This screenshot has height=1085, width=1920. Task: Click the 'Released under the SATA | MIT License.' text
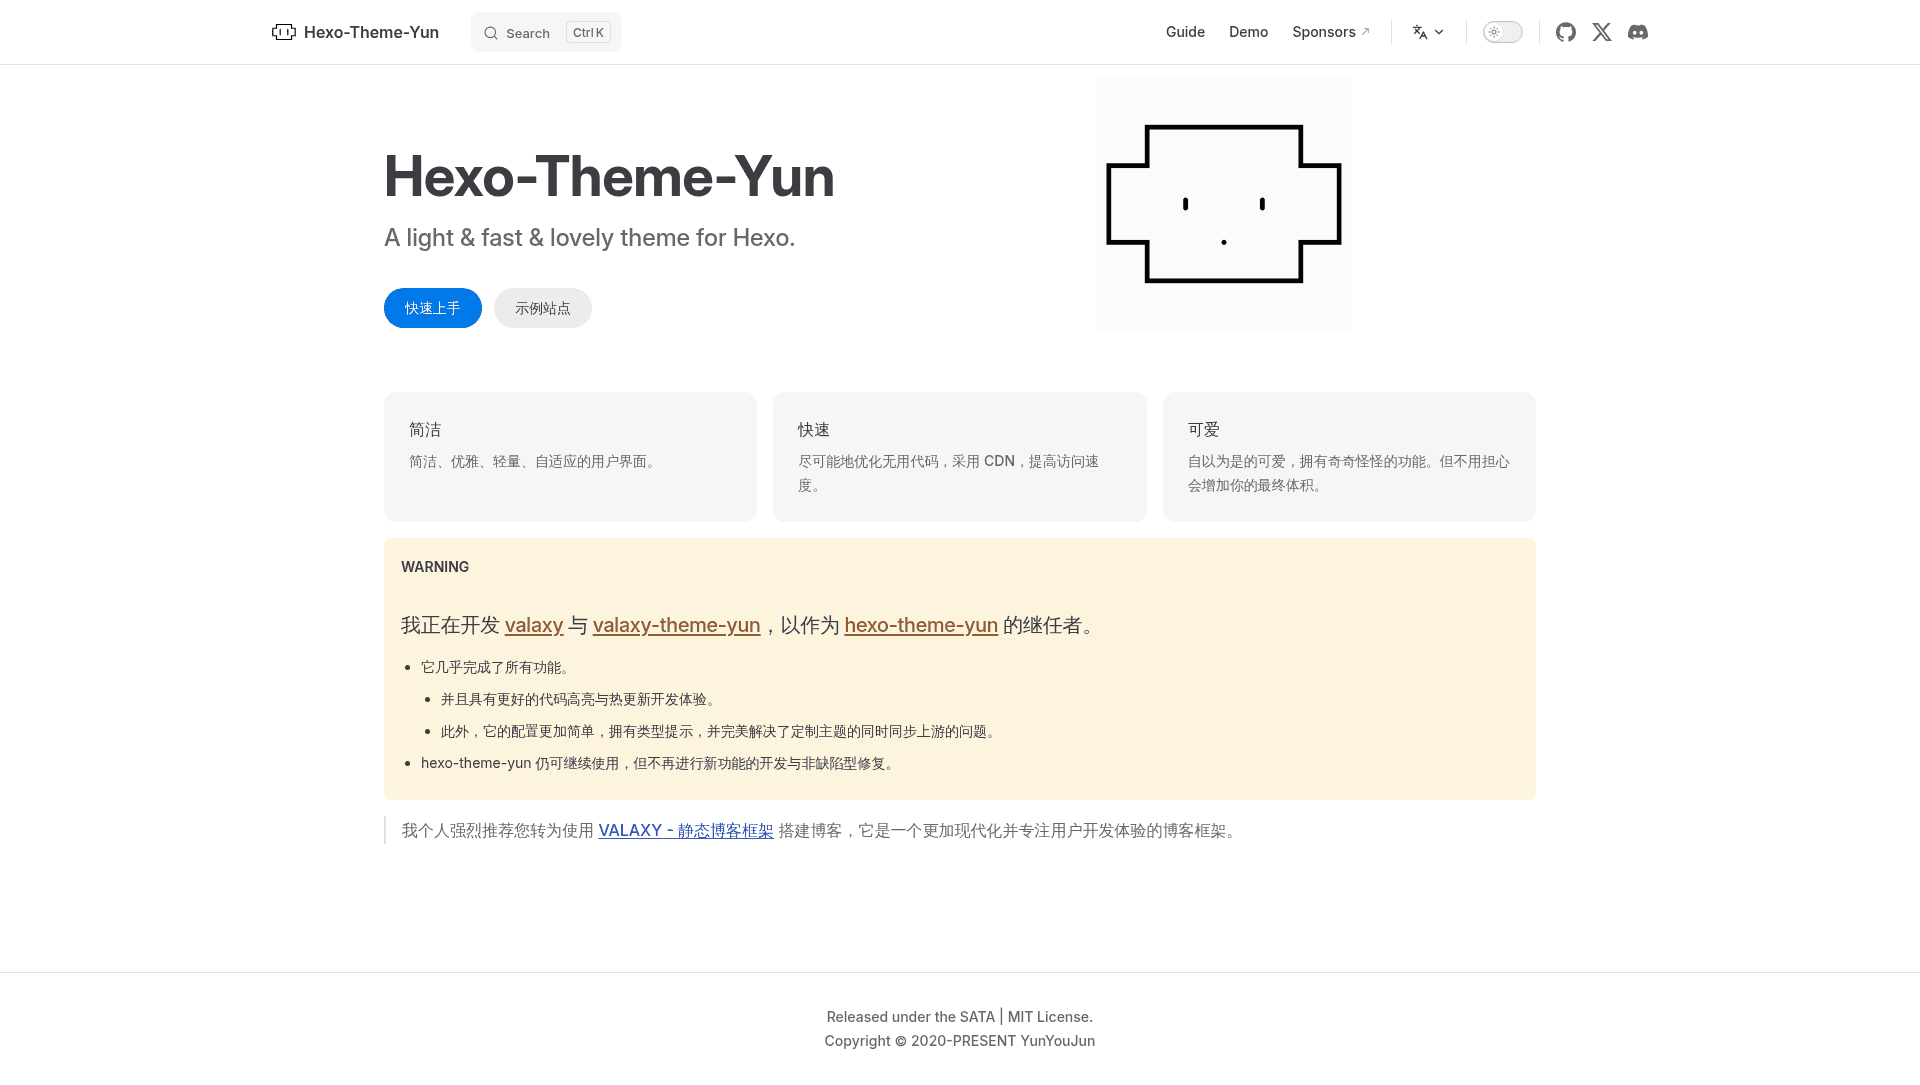tap(960, 1017)
